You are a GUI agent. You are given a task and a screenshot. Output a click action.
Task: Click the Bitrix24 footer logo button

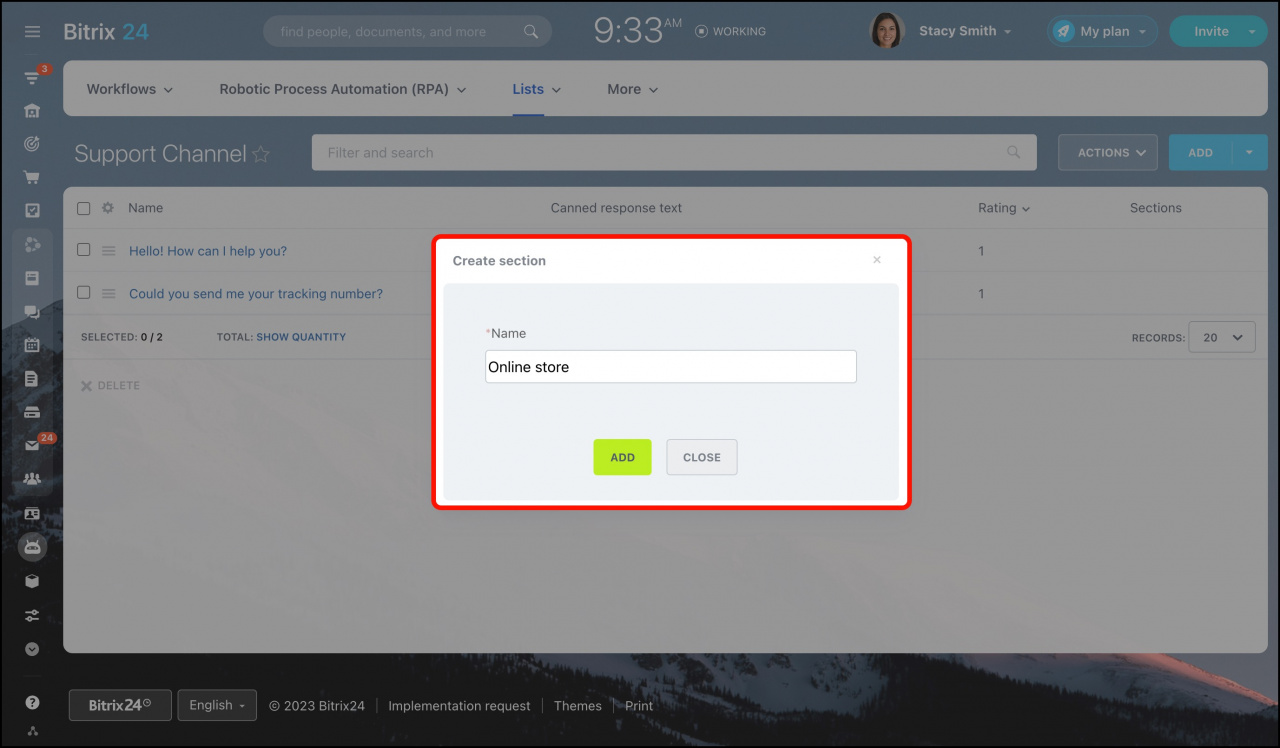click(120, 705)
